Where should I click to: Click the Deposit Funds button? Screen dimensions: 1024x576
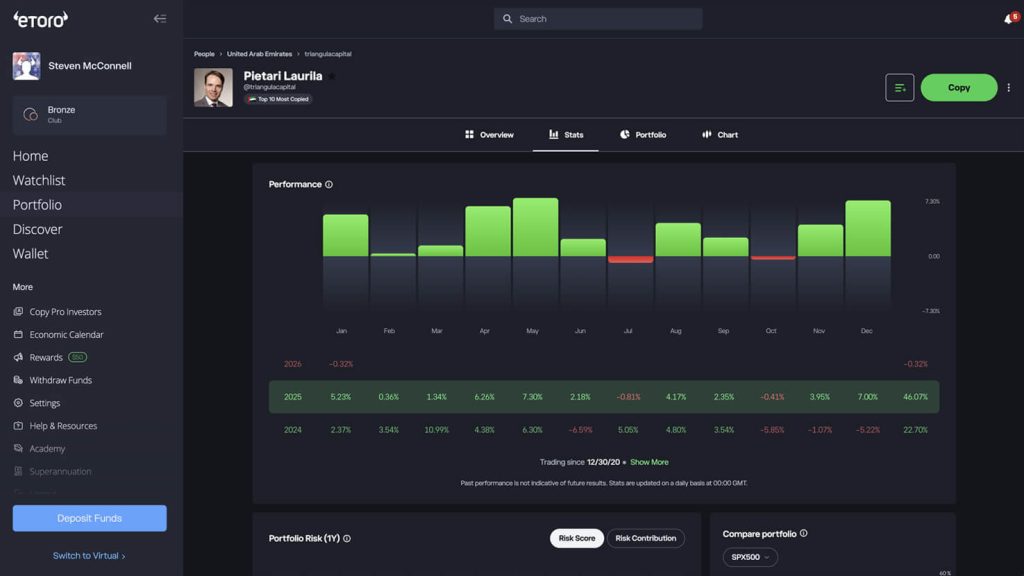[89, 518]
